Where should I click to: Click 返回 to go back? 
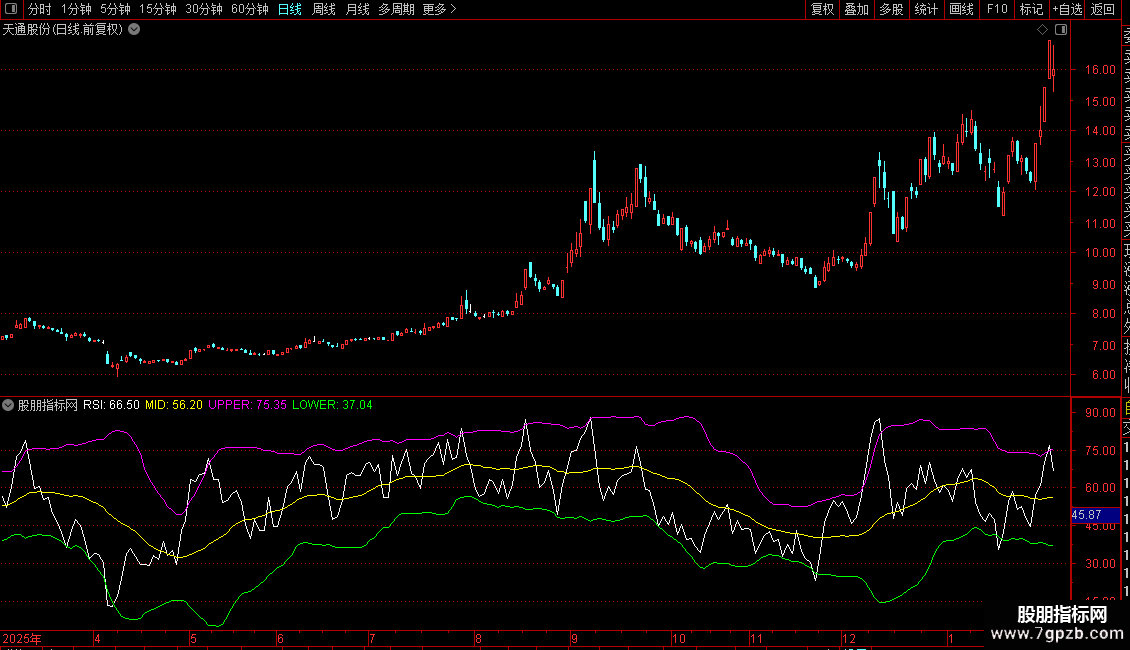pos(1103,9)
